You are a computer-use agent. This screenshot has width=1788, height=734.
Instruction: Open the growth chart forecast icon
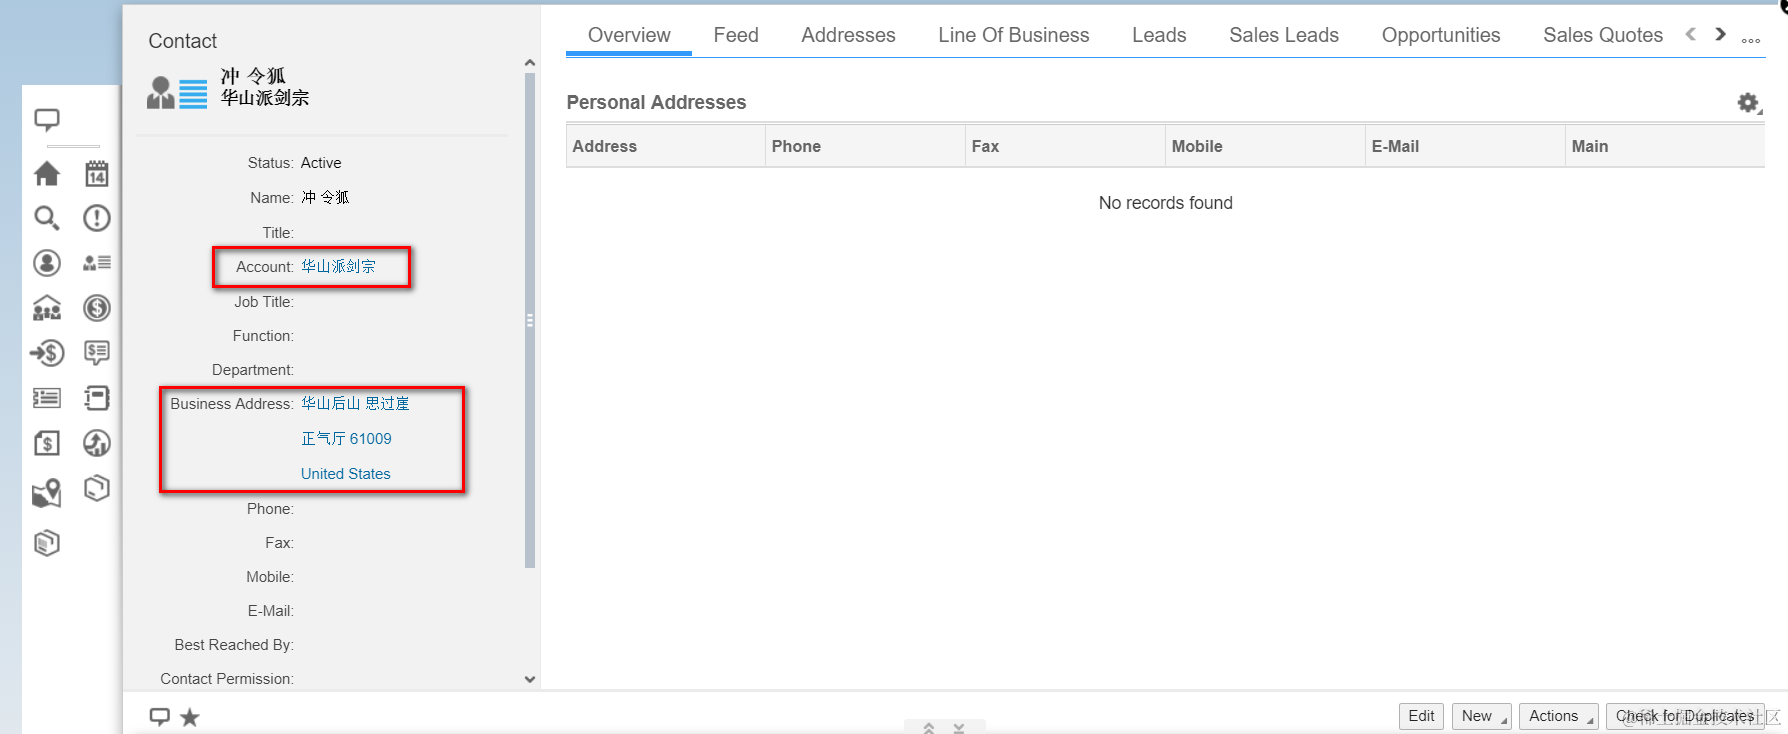click(97, 443)
